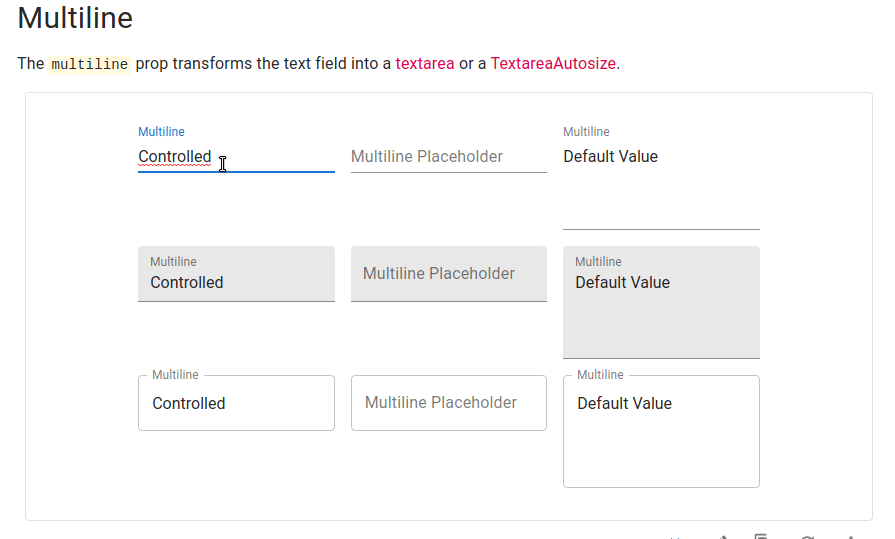
Task: Copy the demo source with the copy icon
Action: [761, 537]
